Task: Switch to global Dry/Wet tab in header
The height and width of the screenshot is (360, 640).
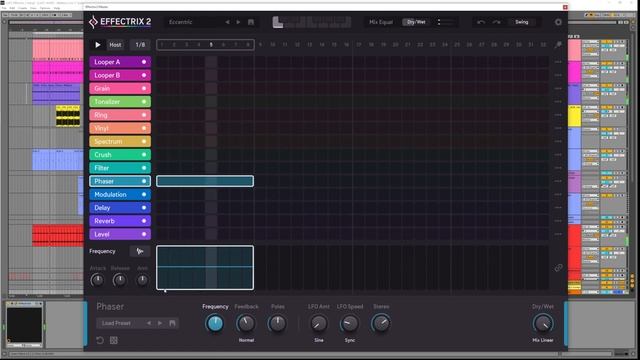Action: (416, 22)
